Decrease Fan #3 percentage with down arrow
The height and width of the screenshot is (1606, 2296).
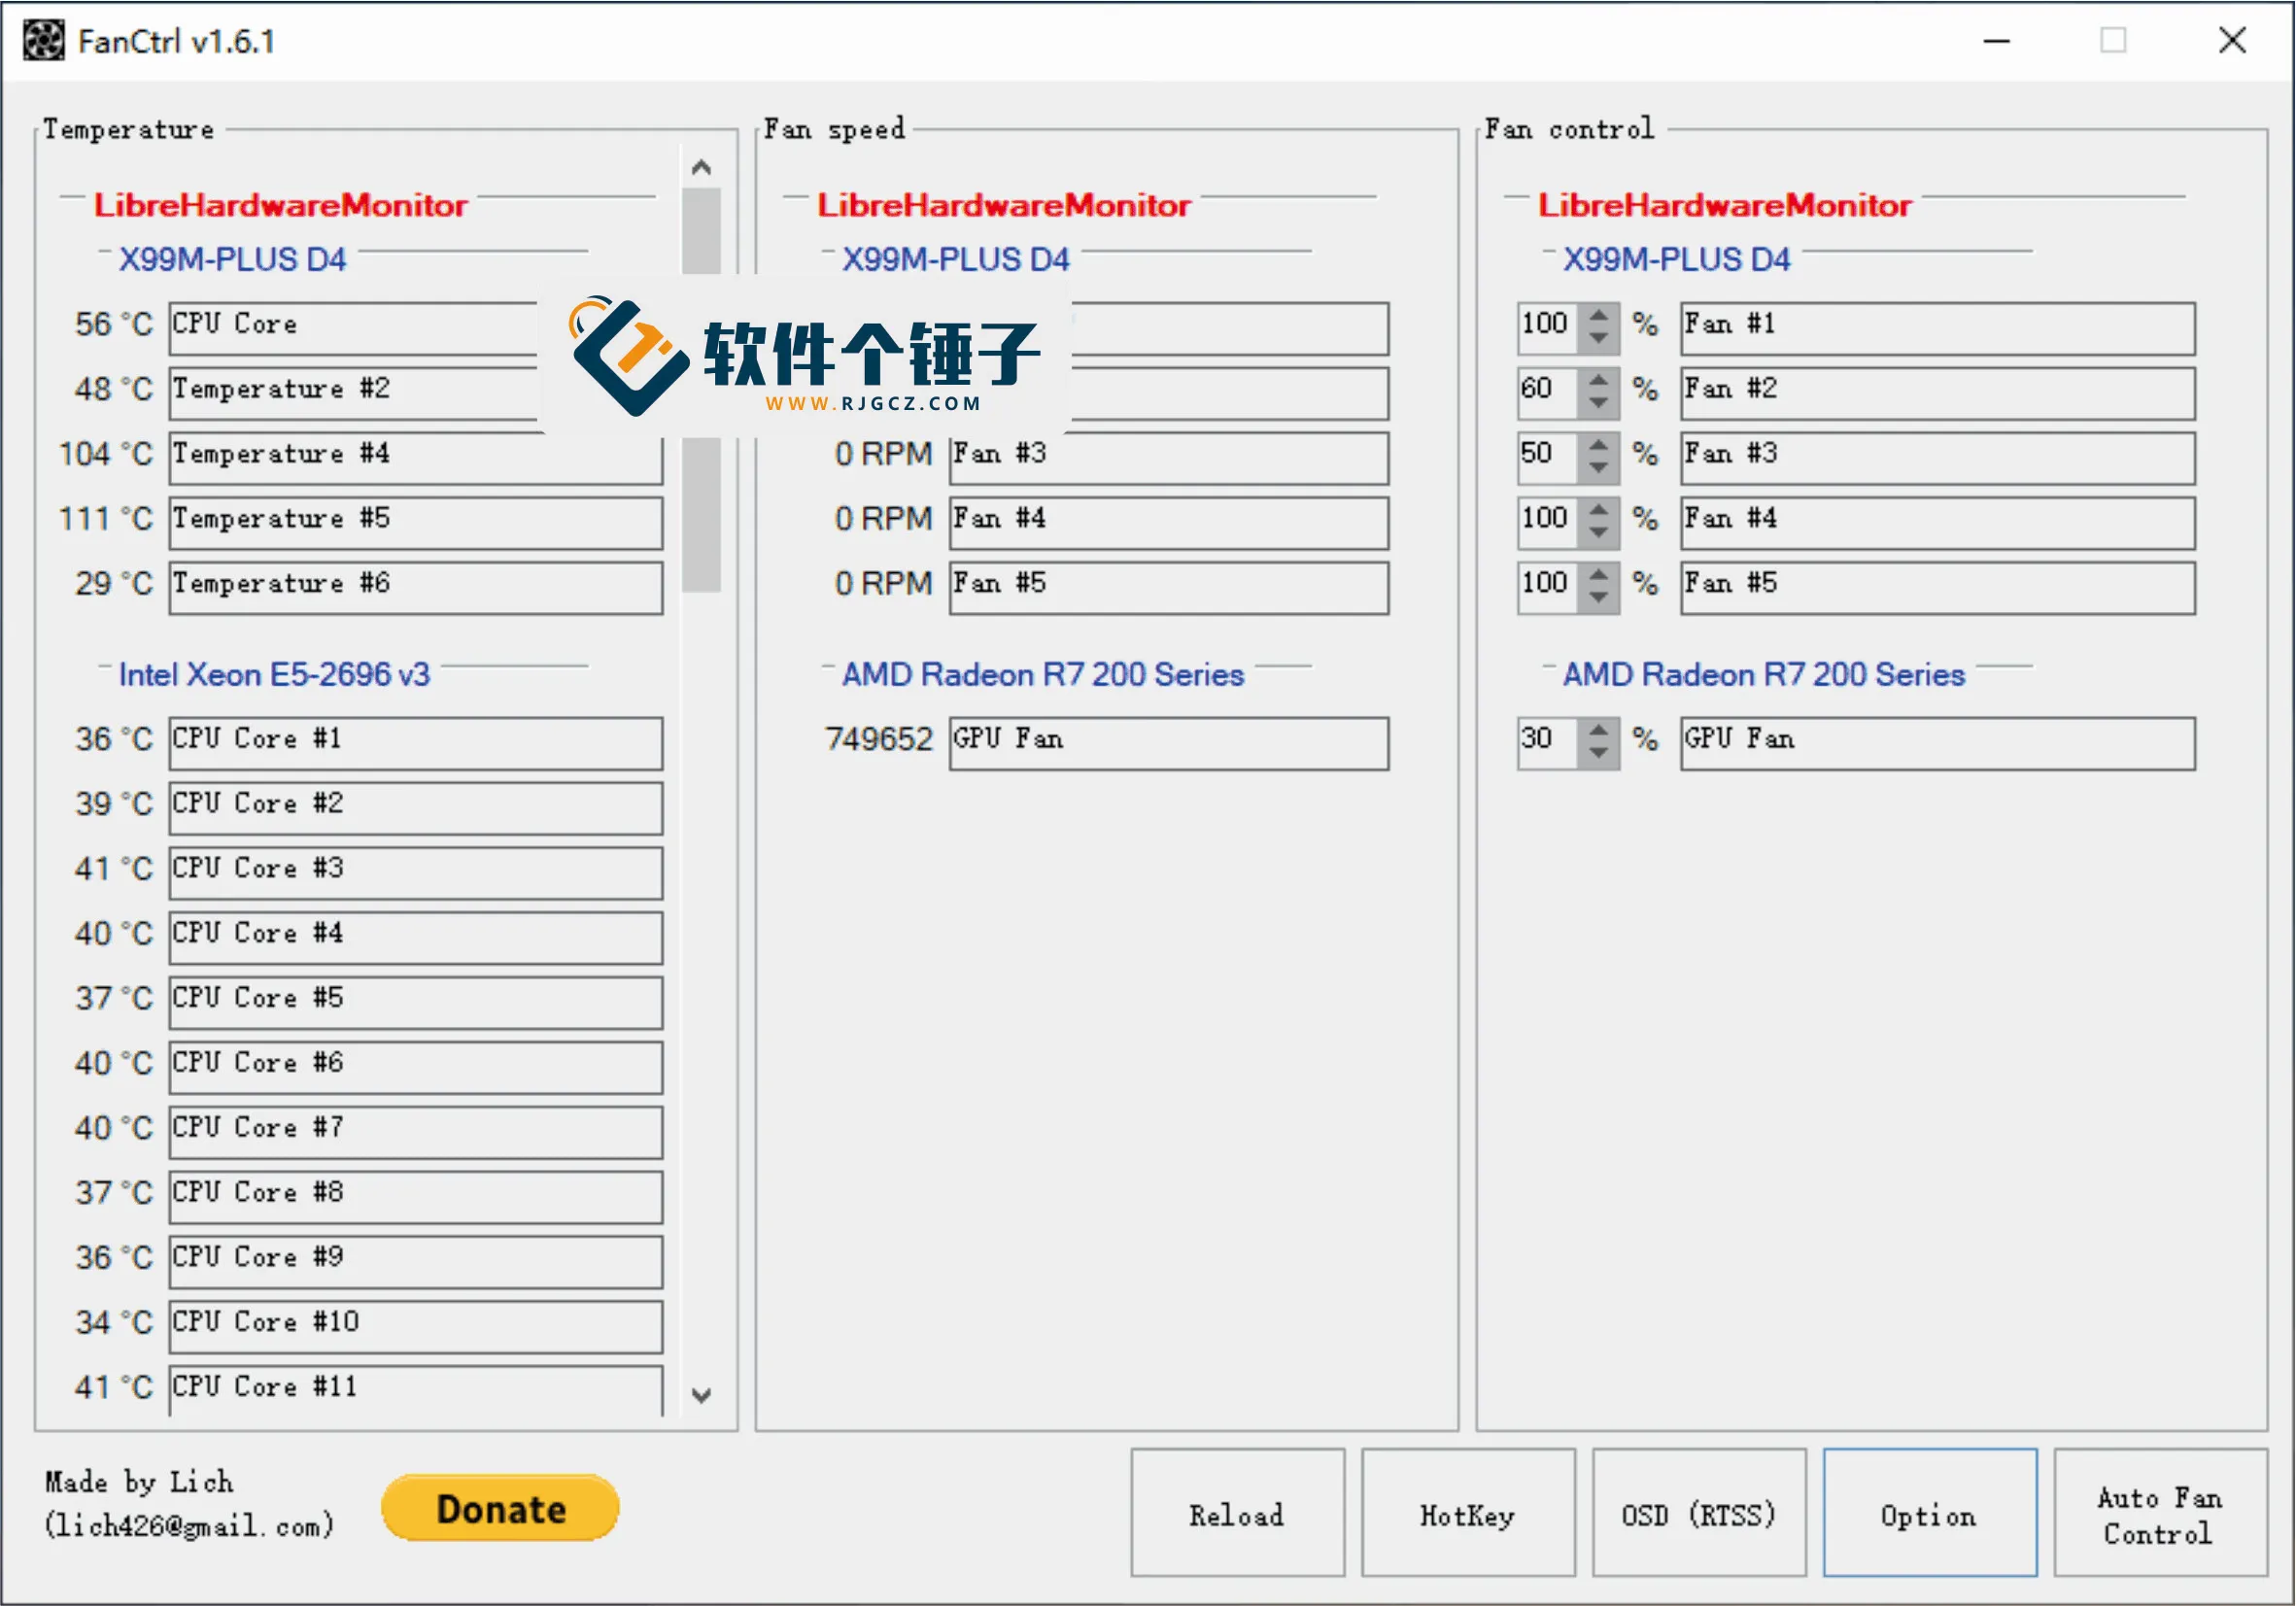tap(1599, 470)
